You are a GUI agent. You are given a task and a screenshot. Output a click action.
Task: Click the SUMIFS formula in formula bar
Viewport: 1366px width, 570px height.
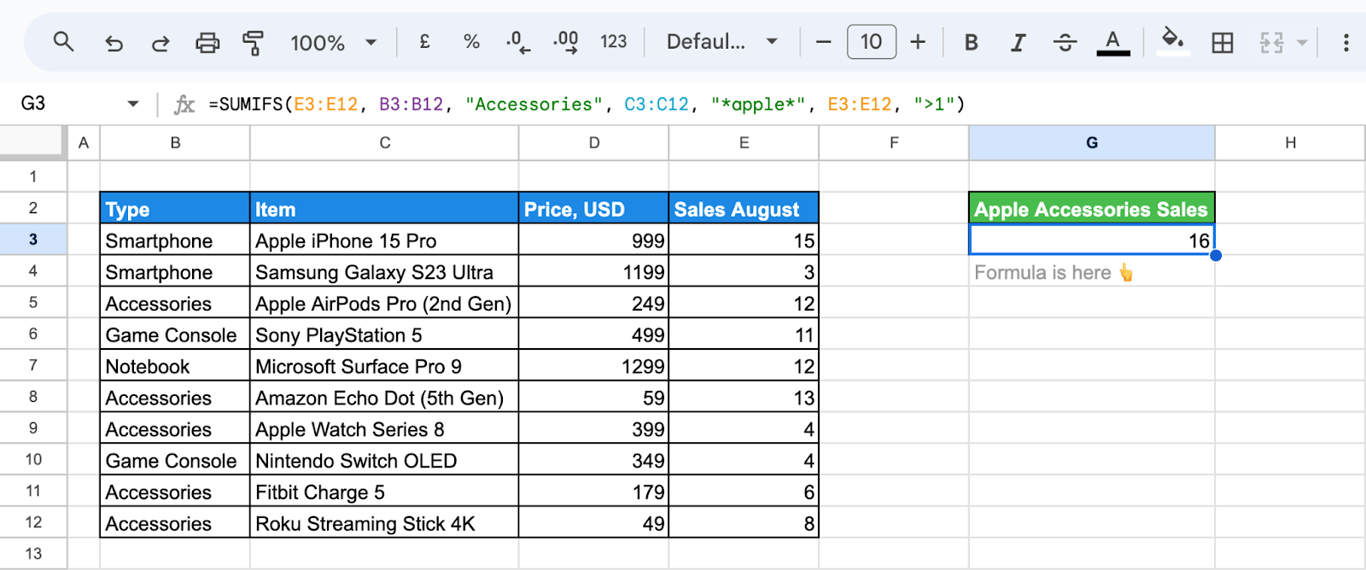[x=587, y=104]
